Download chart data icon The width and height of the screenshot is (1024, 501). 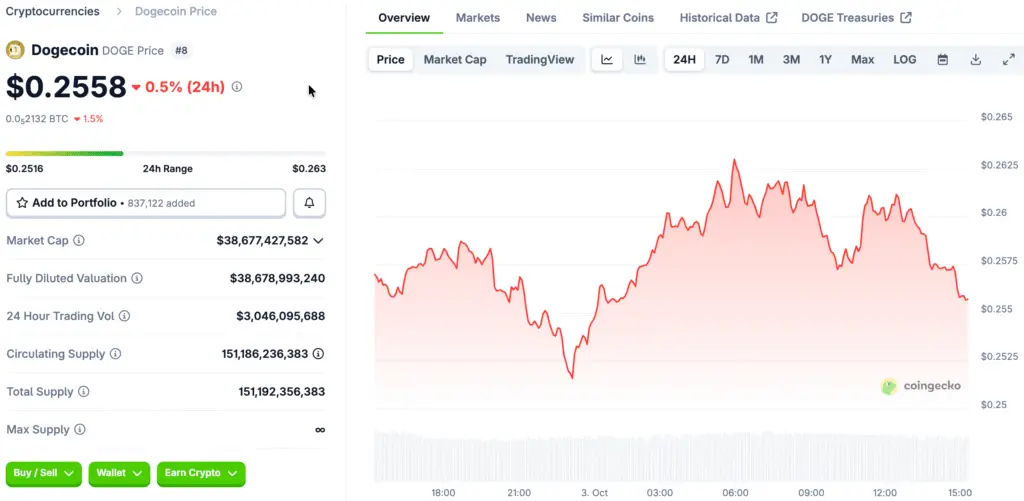point(975,60)
